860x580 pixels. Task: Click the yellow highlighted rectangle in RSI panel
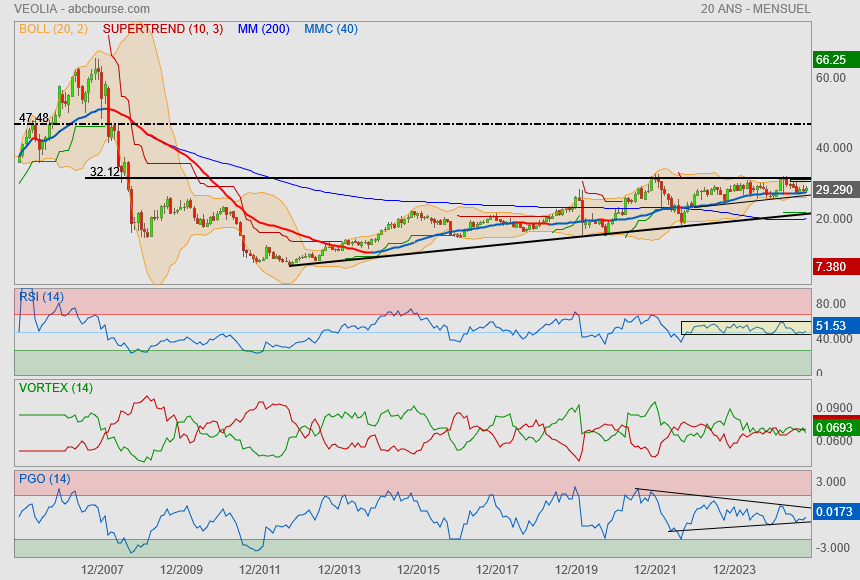[x=745, y=327]
